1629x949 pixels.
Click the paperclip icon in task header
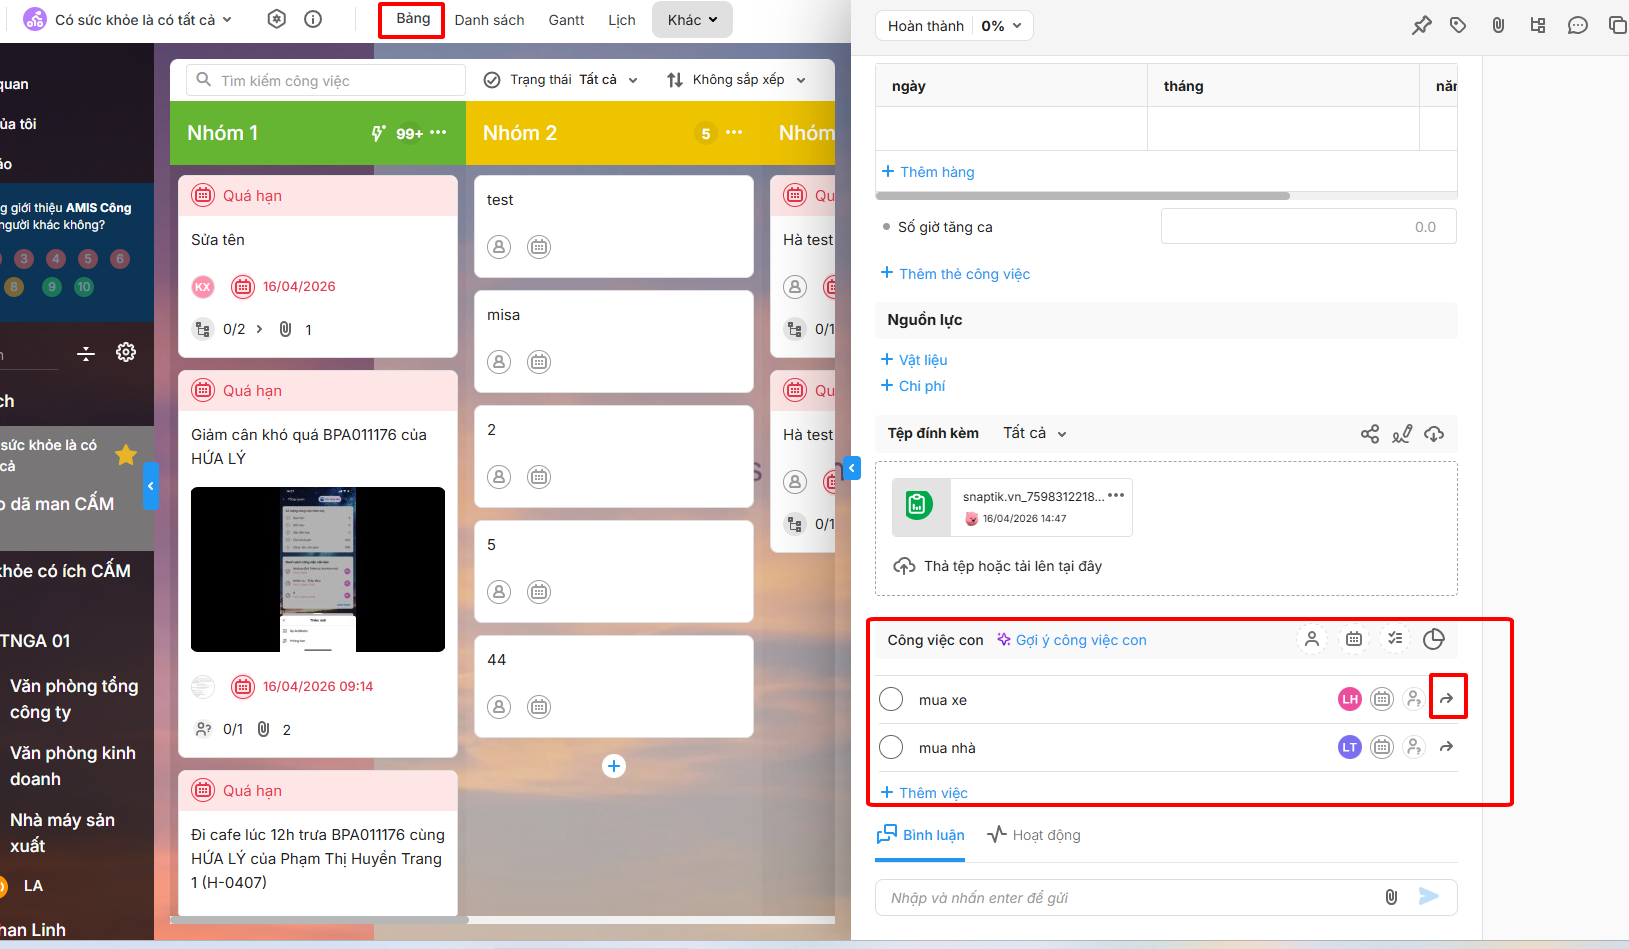point(1498,26)
